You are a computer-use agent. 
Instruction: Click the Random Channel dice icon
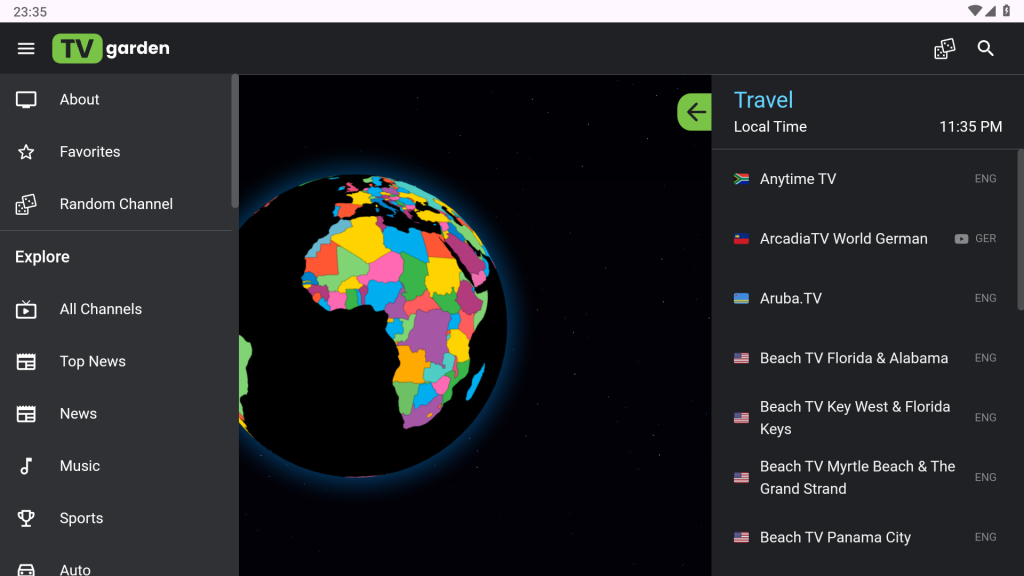pyautogui.click(x=26, y=204)
